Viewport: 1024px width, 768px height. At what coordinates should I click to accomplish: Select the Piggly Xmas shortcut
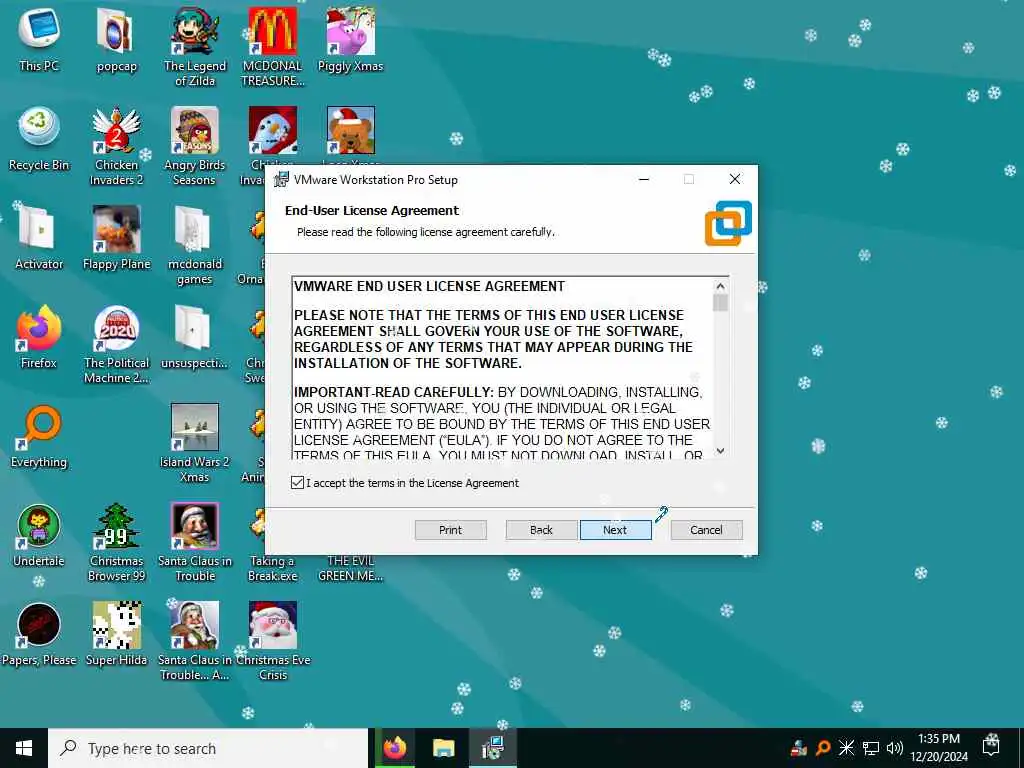[x=351, y=39]
